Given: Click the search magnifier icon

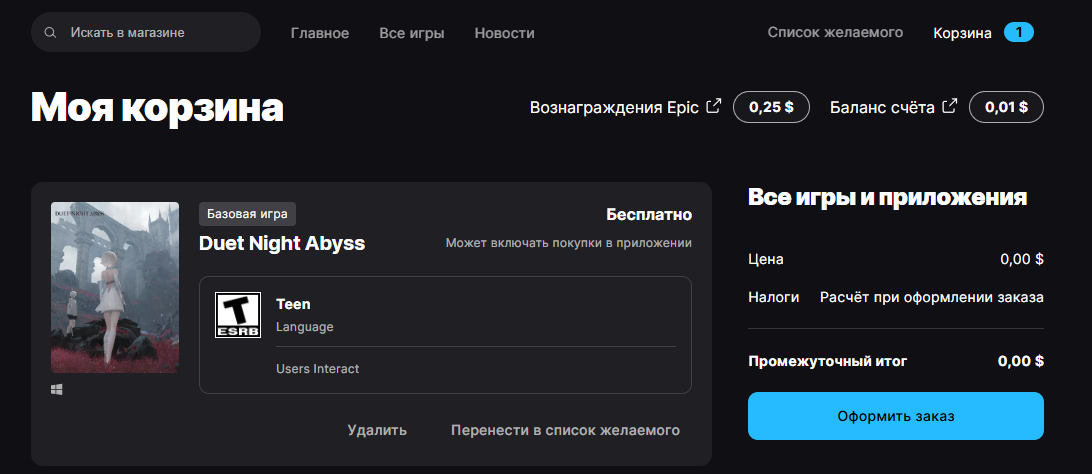Looking at the screenshot, I should pos(49,33).
